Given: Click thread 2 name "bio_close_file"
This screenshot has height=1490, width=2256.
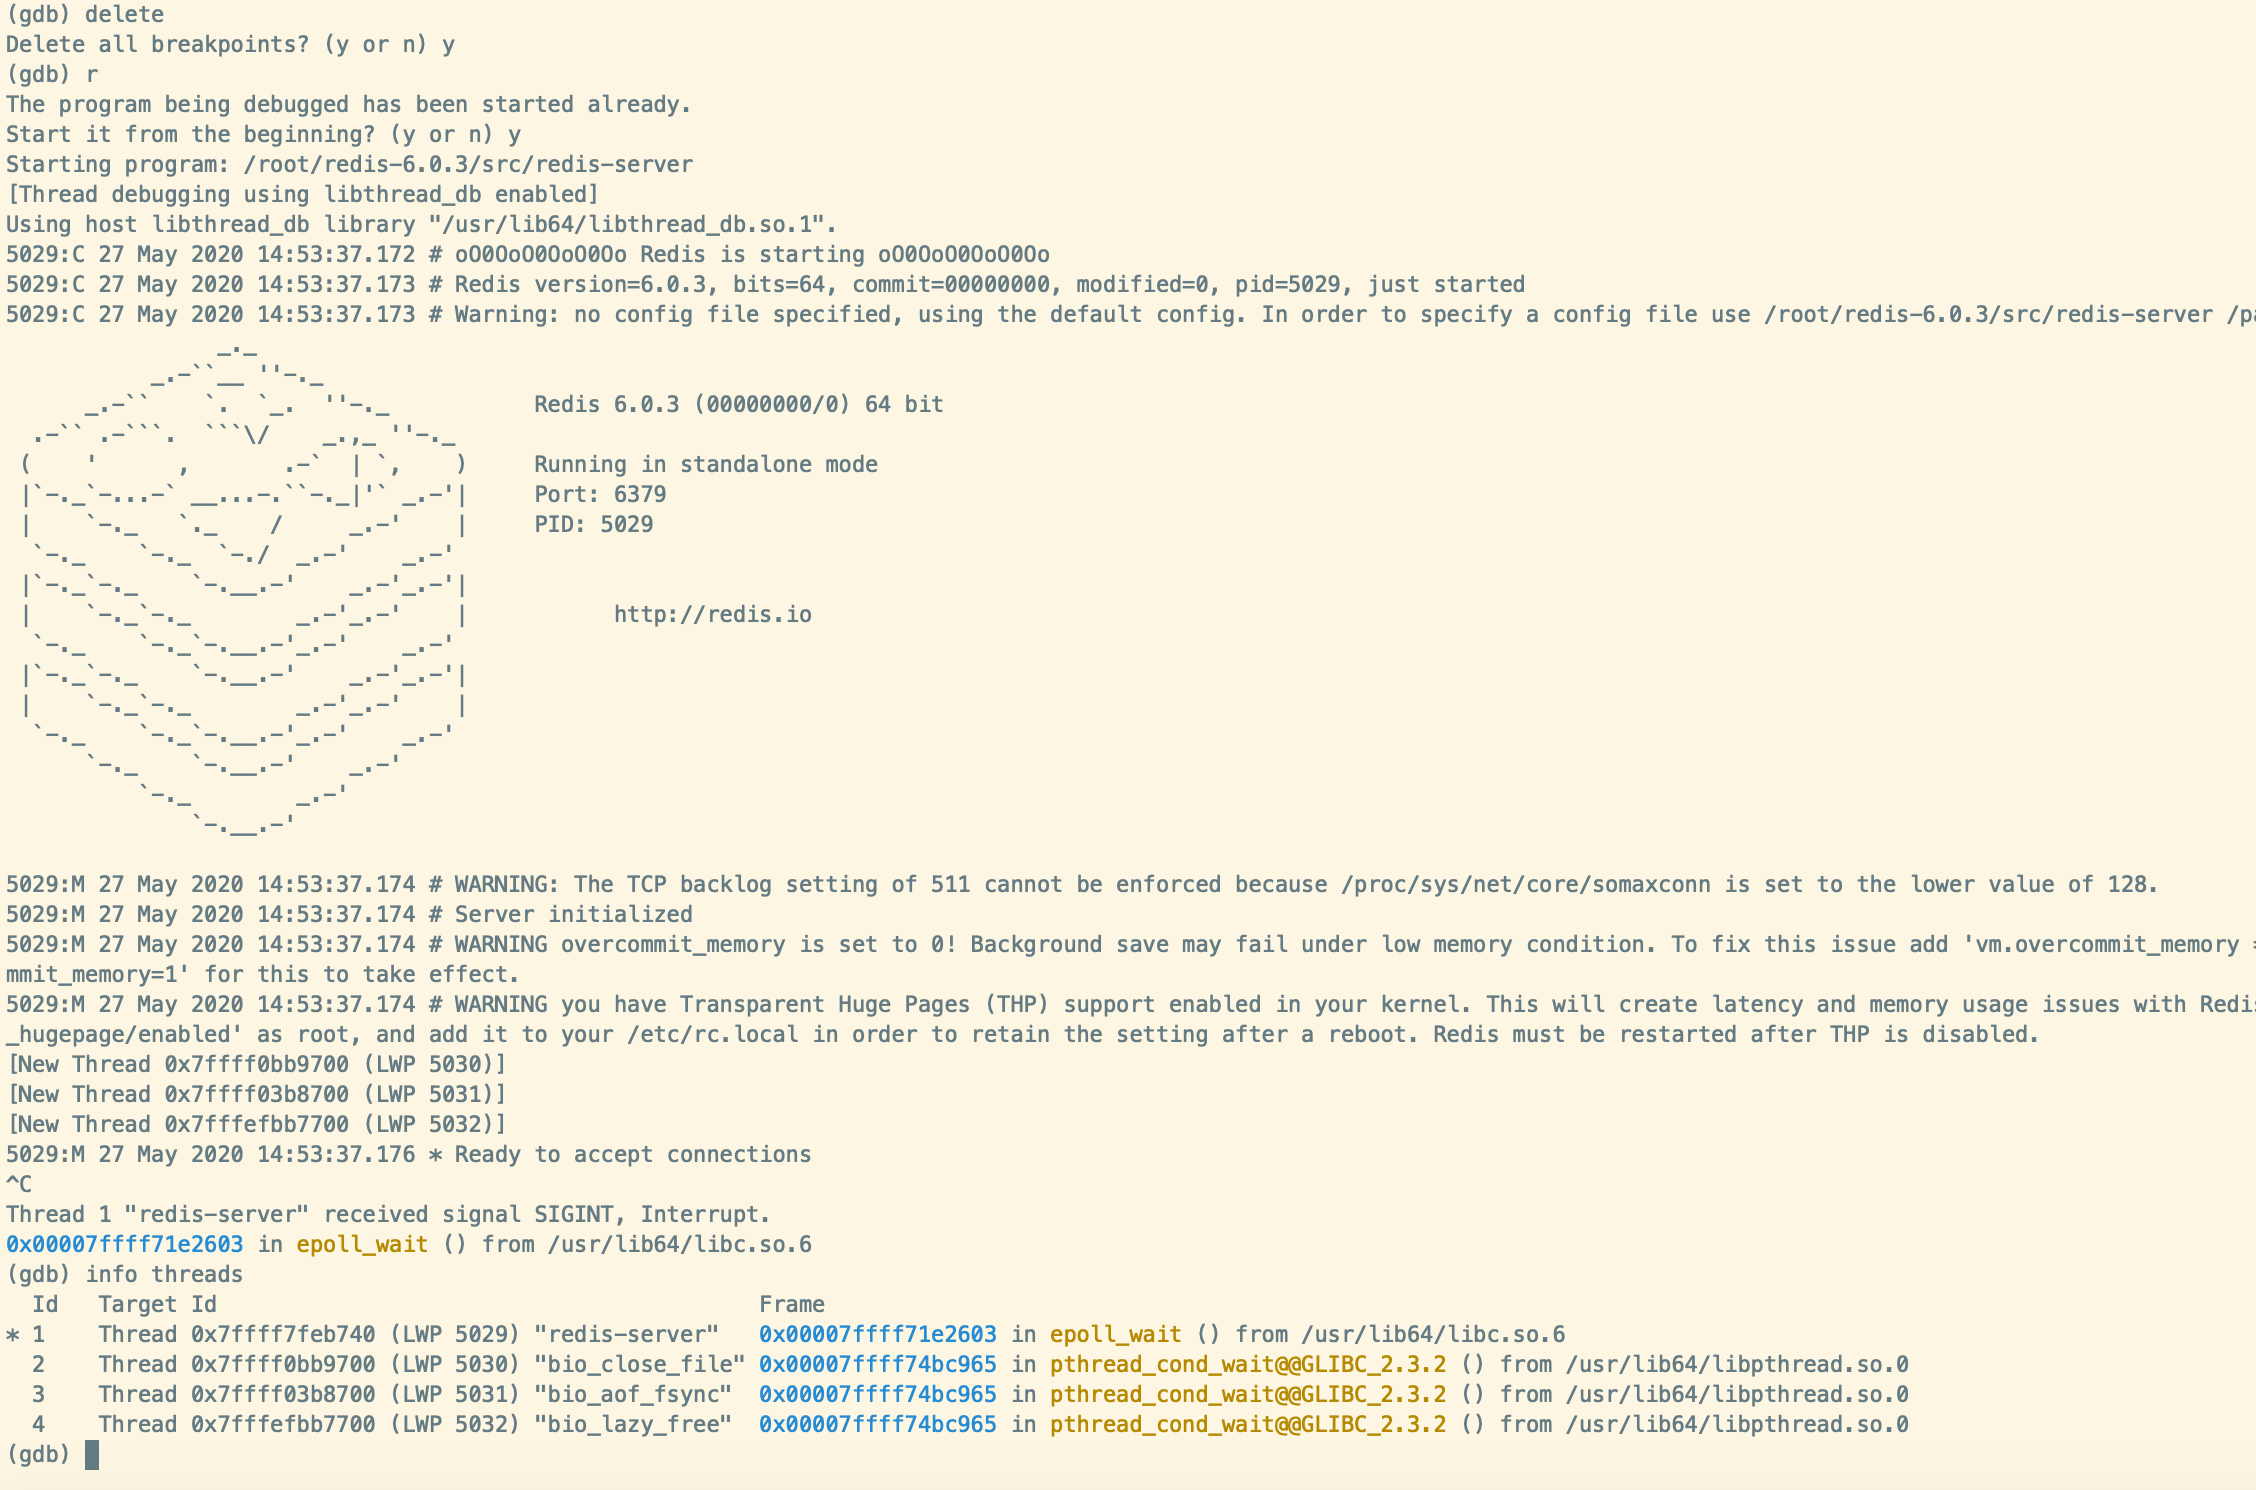Looking at the screenshot, I should point(640,1365).
